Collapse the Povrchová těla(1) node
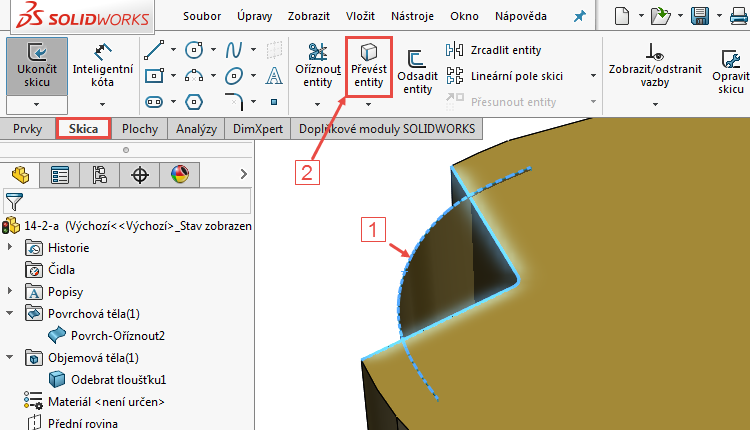The width and height of the screenshot is (750, 430). click(x=10, y=313)
